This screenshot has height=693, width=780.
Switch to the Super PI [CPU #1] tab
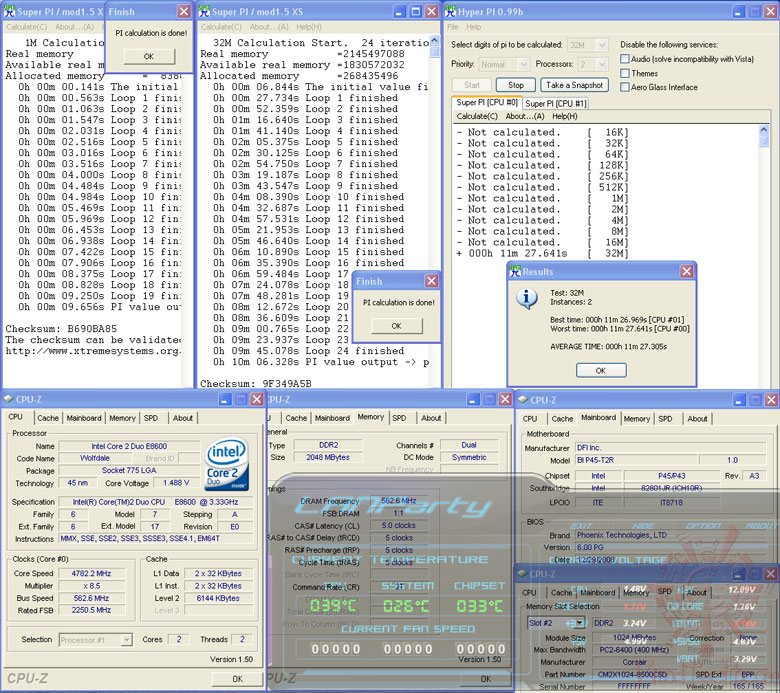(557, 103)
